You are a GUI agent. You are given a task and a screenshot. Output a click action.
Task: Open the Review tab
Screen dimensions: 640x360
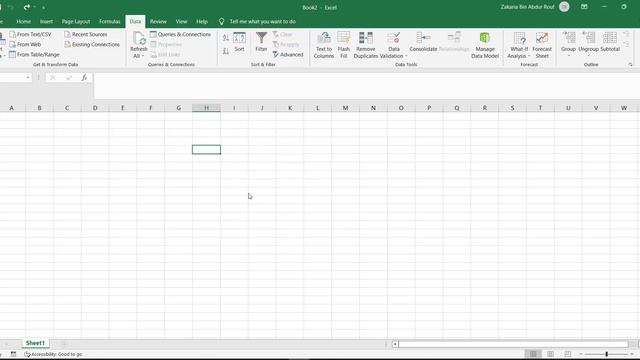(x=158, y=21)
